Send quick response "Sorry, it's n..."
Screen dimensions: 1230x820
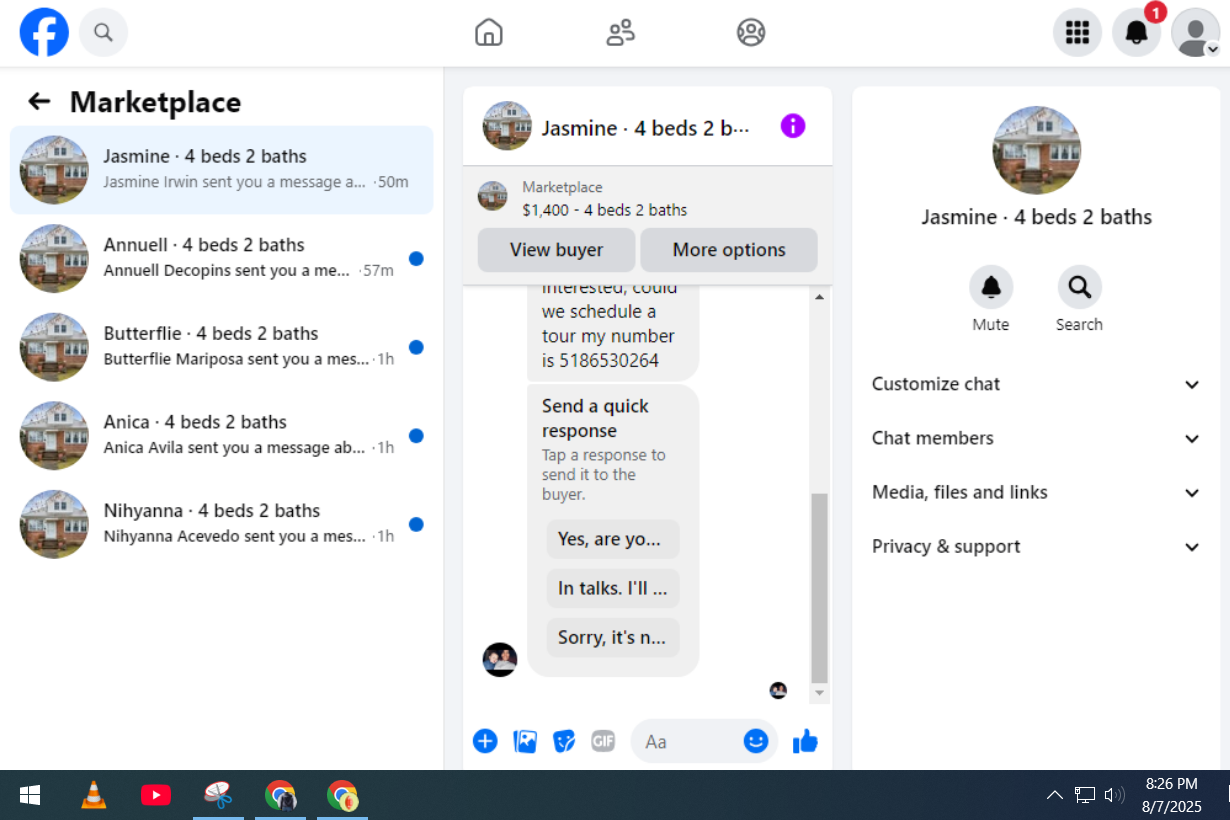(x=613, y=637)
